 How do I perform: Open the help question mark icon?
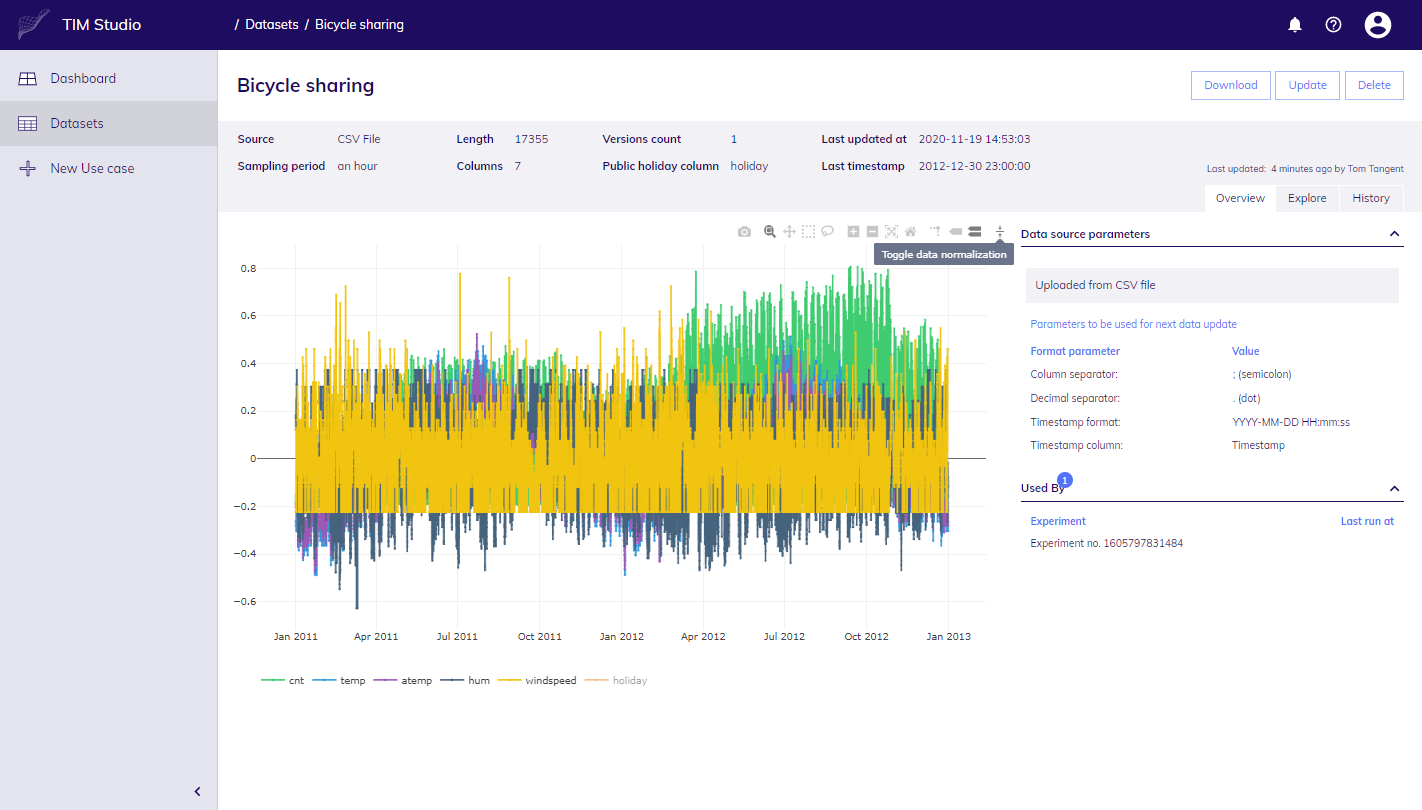point(1333,25)
